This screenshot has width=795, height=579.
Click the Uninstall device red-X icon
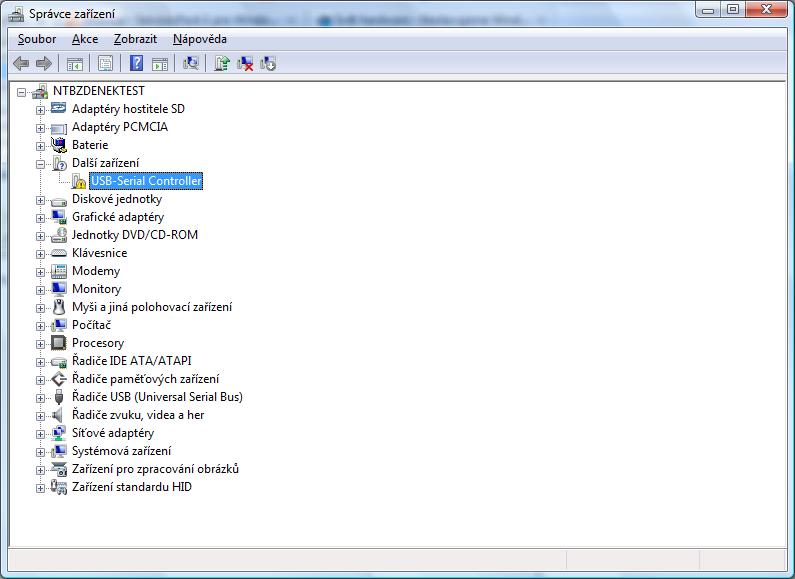[245, 63]
